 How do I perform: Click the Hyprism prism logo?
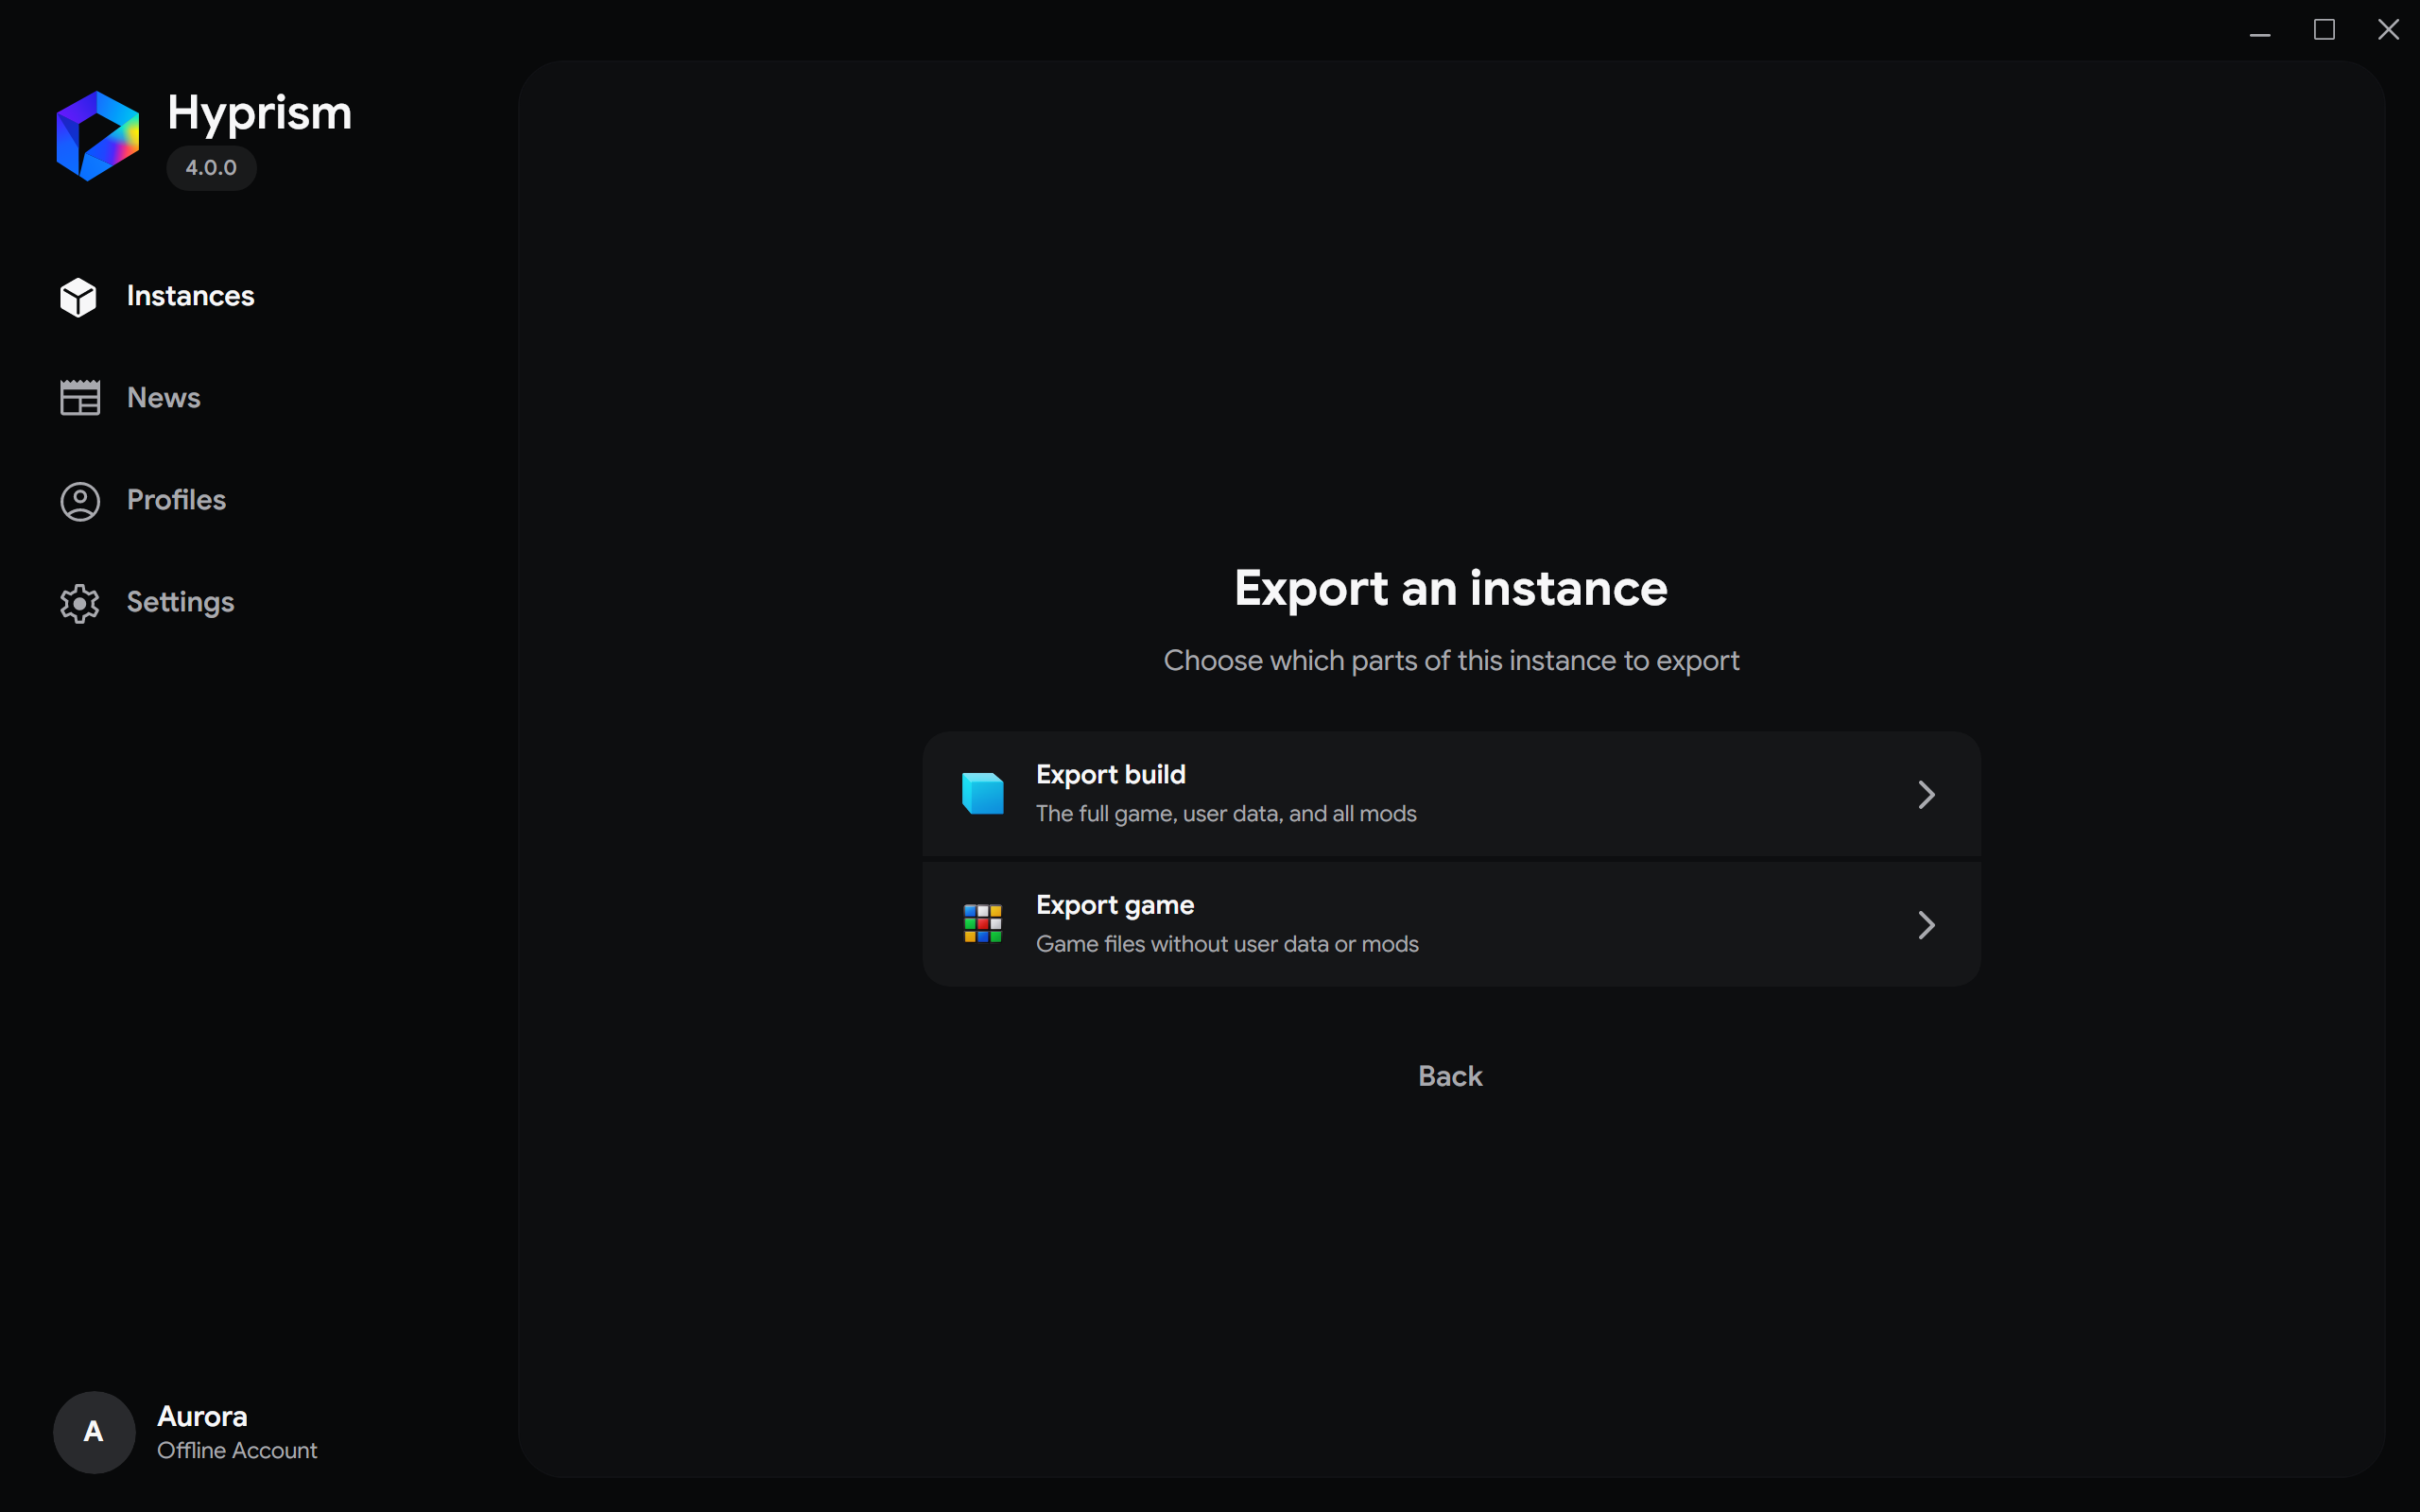(97, 136)
